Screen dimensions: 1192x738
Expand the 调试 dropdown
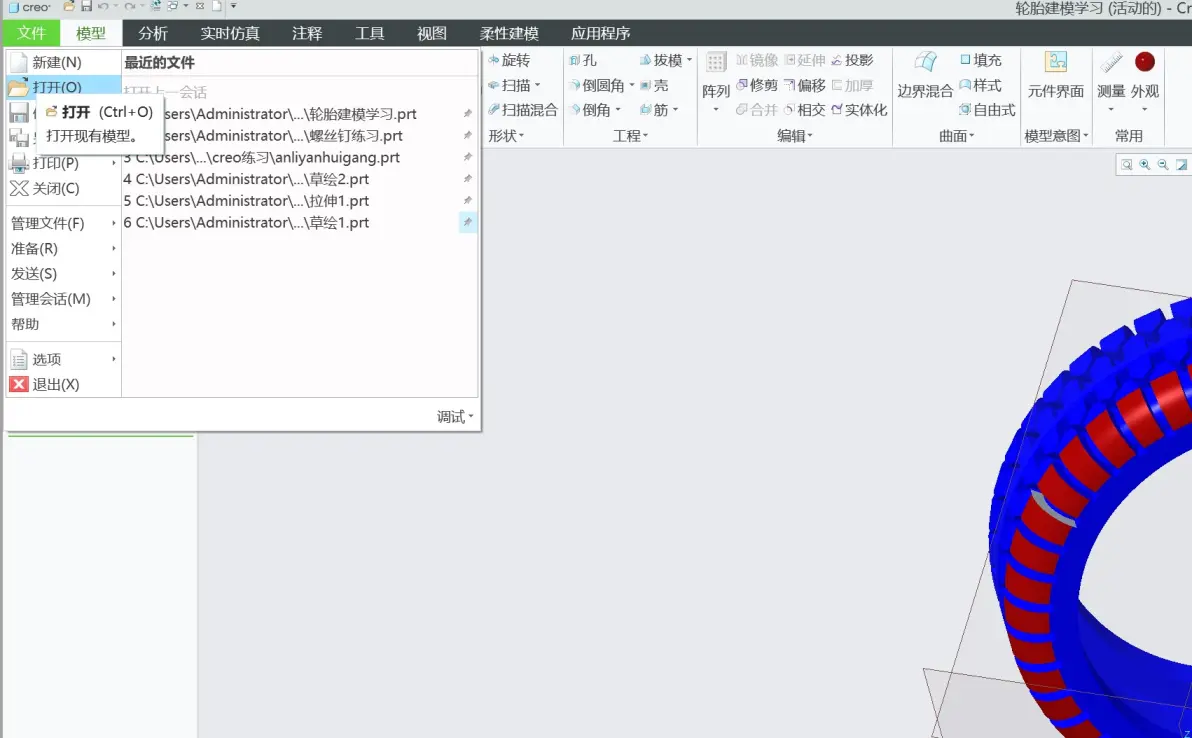[x=455, y=417]
